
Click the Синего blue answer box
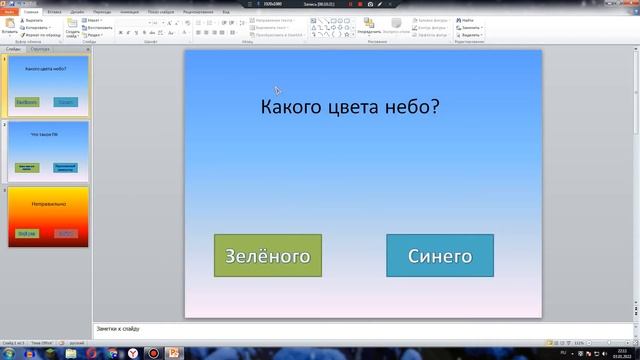coord(440,256)
